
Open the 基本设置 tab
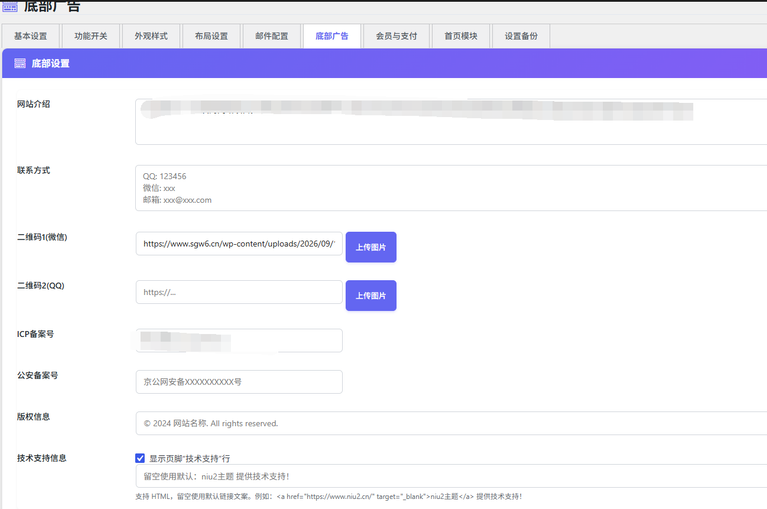[x=30, y=36]
